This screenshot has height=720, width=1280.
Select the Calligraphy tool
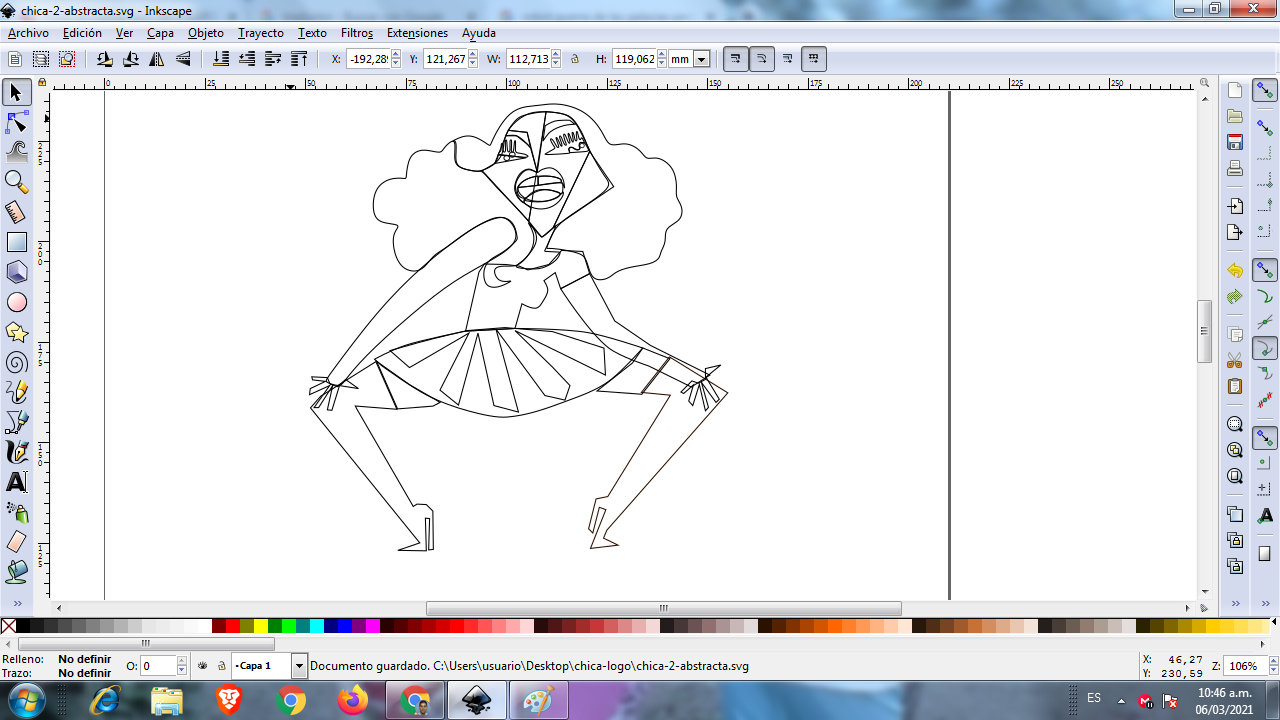[x=16, y=452]
